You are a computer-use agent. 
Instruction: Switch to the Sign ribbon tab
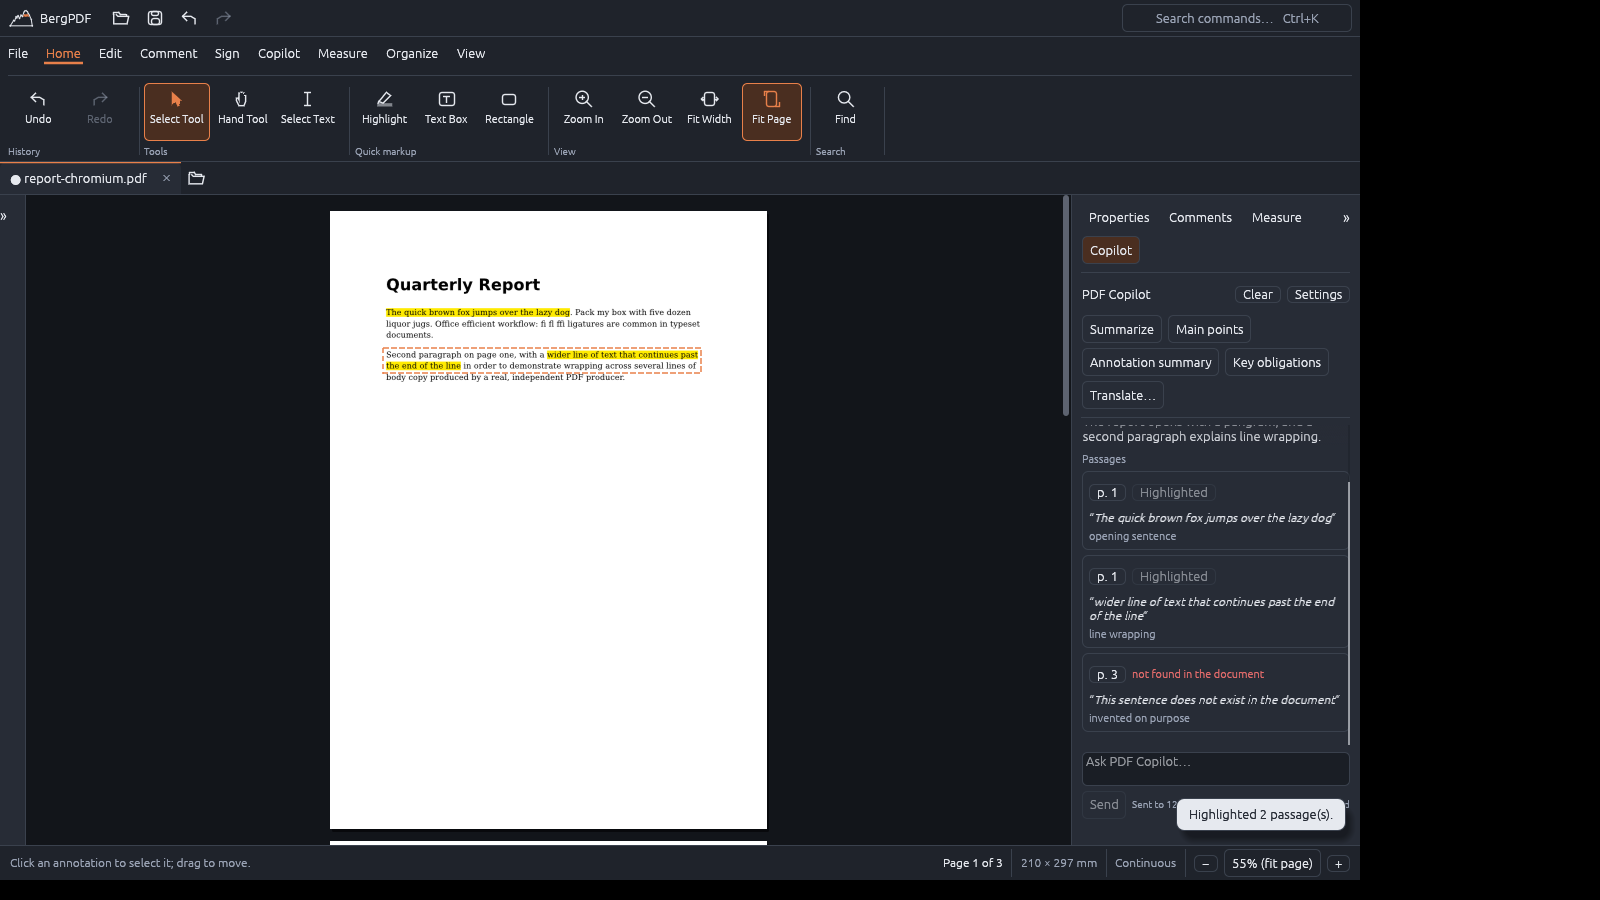point(227,54)
